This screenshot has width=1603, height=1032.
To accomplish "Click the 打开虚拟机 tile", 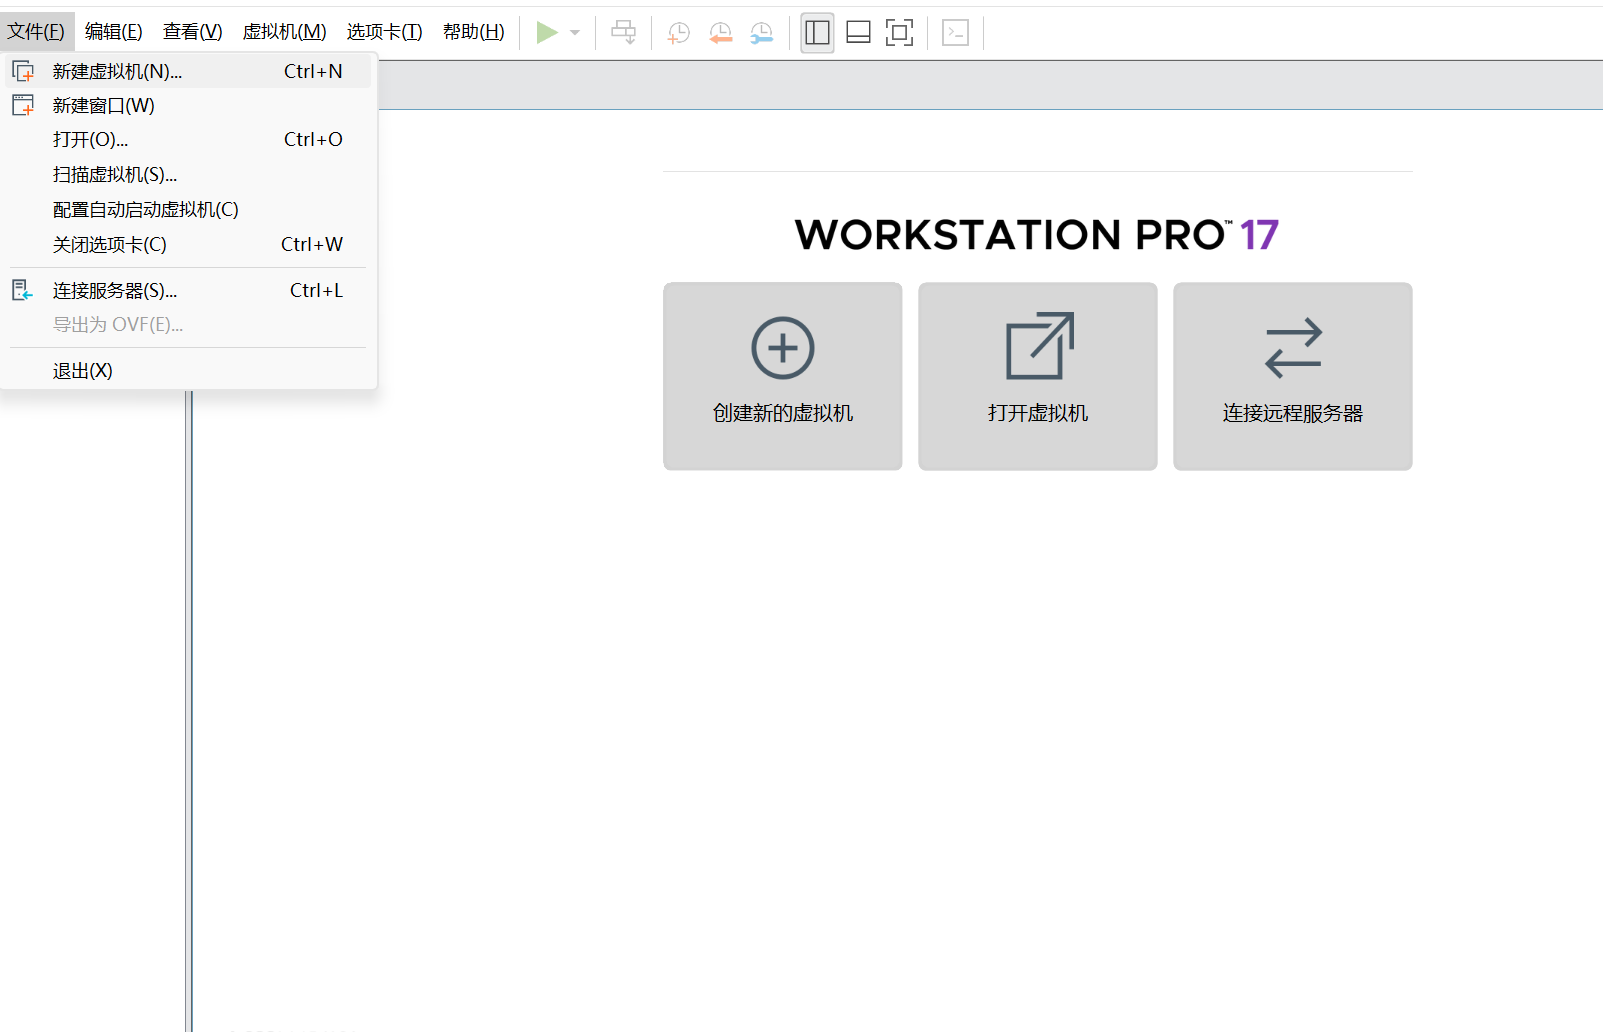I will pyautogui.click(x=1038, y=376).
